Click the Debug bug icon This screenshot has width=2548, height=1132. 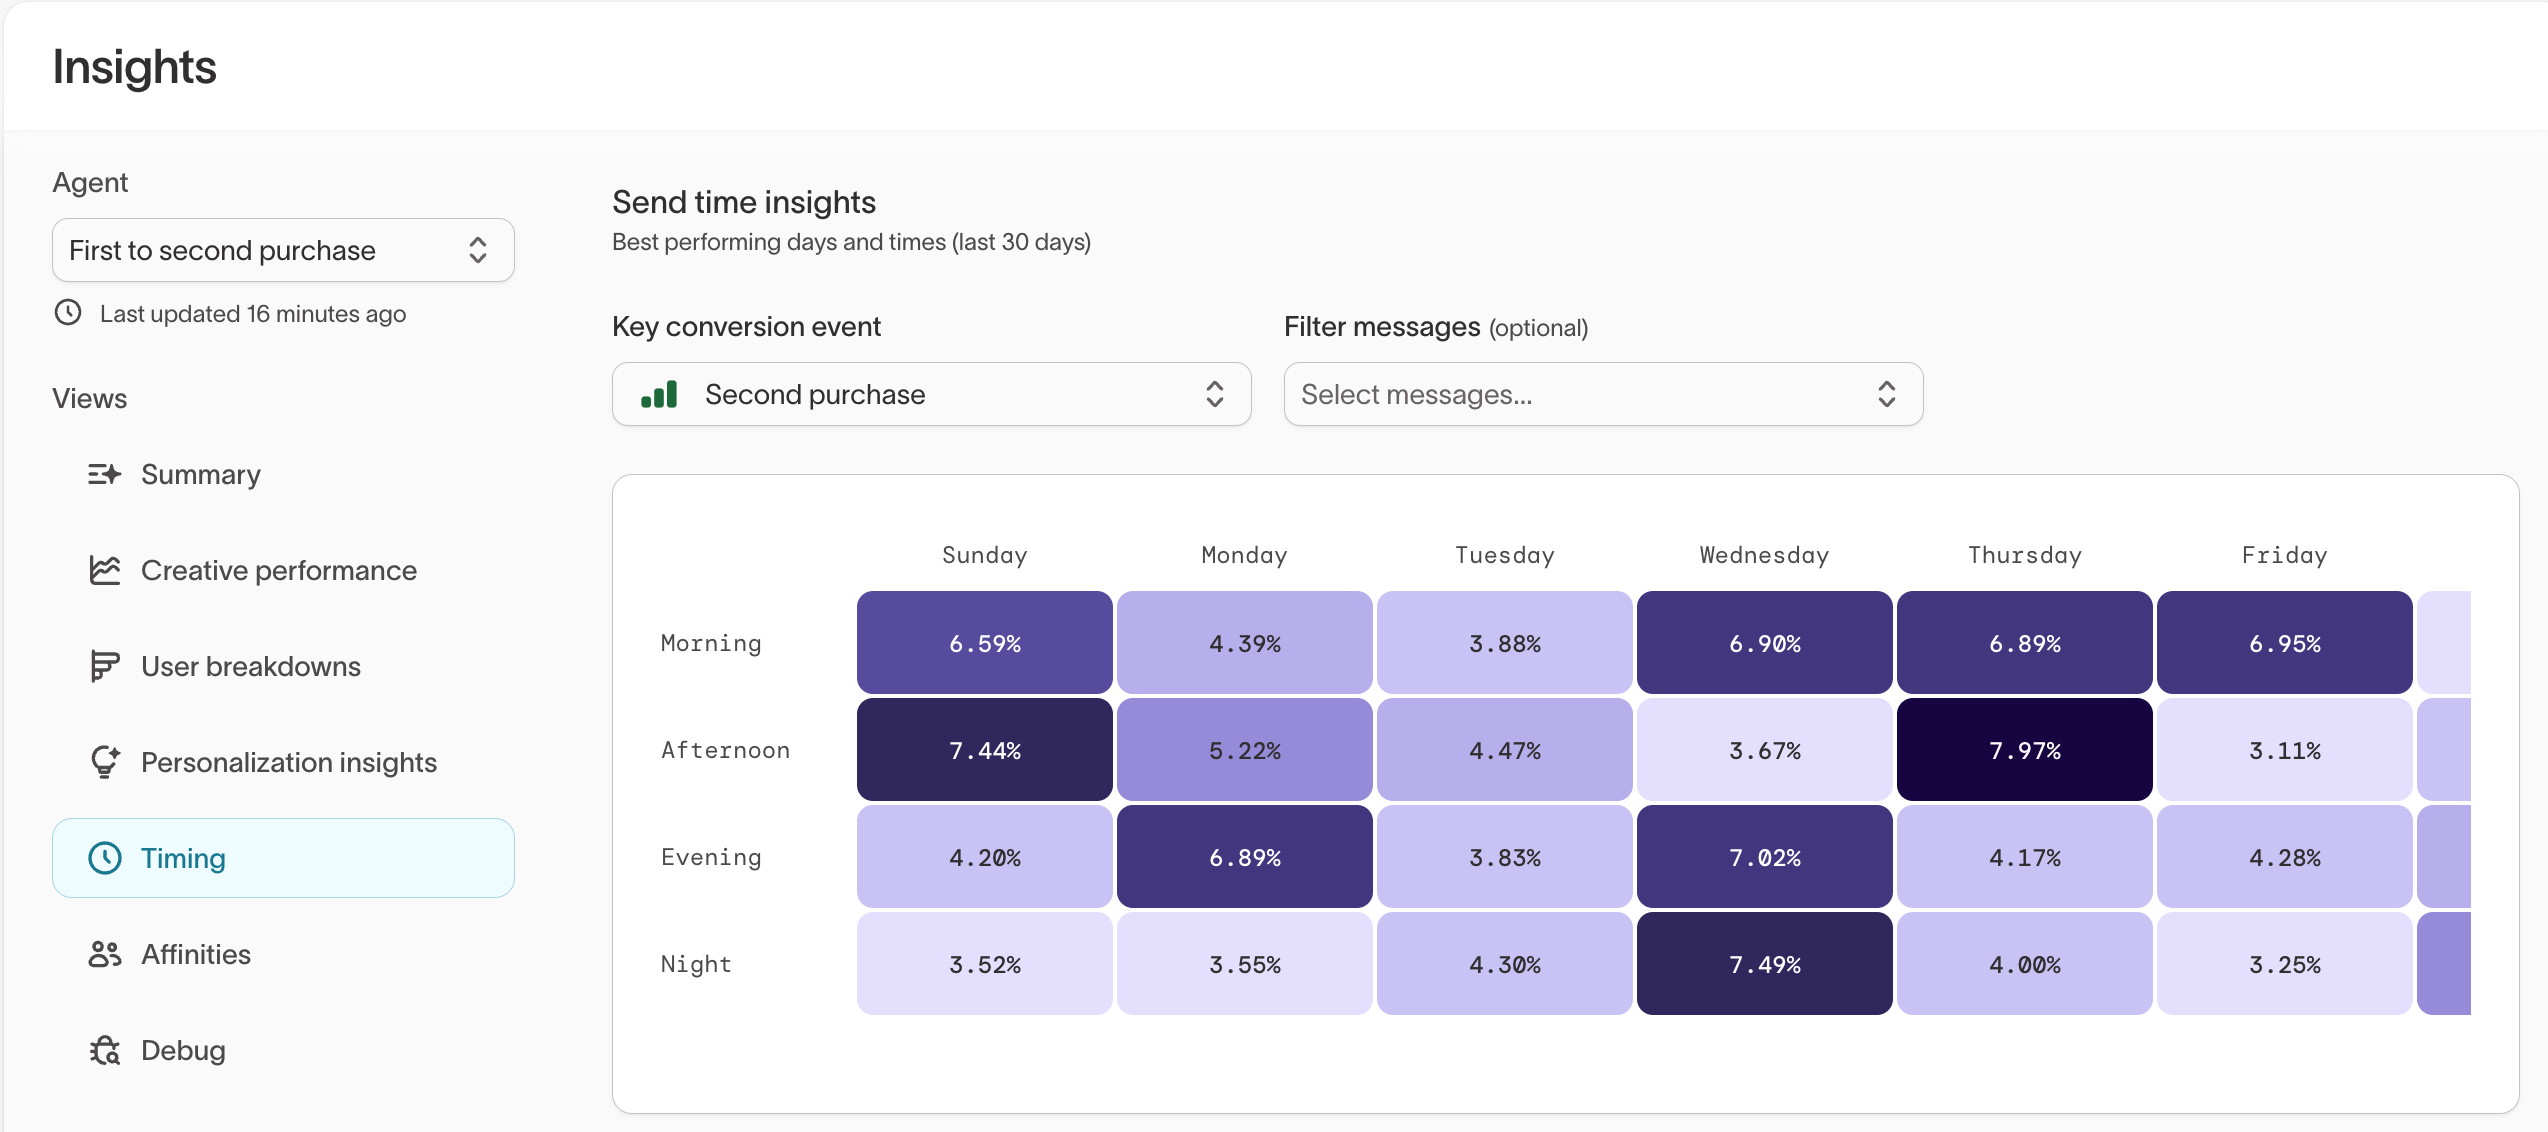pyautogui.click(x=104, y=1050)
